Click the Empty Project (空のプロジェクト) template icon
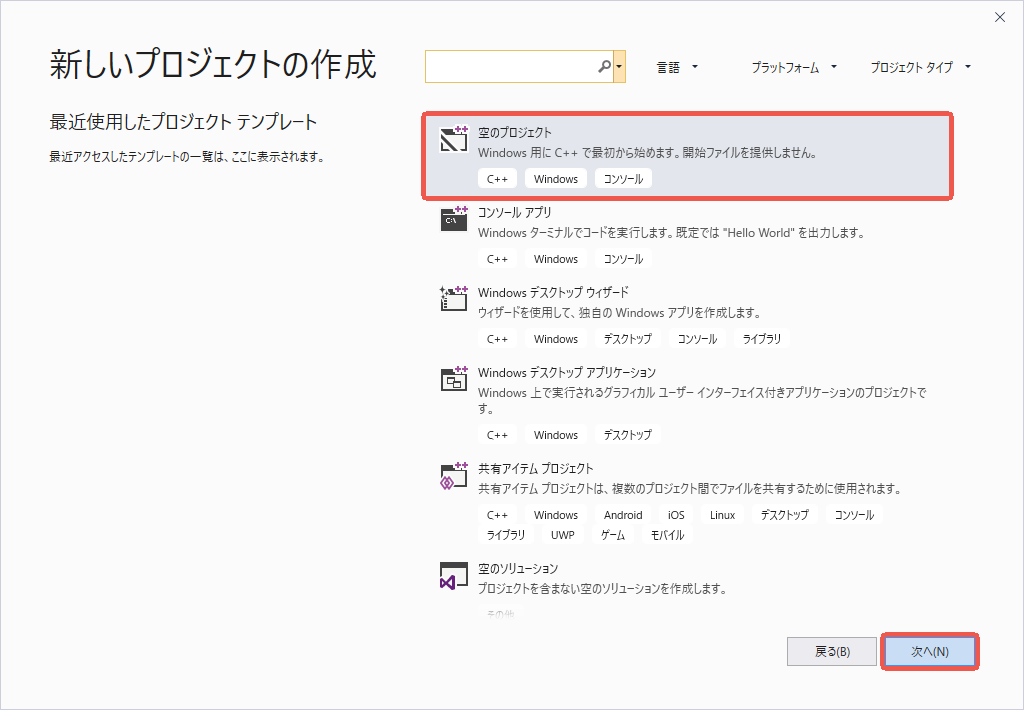This screenshot has width=1024, height=710. pos(454,140)
